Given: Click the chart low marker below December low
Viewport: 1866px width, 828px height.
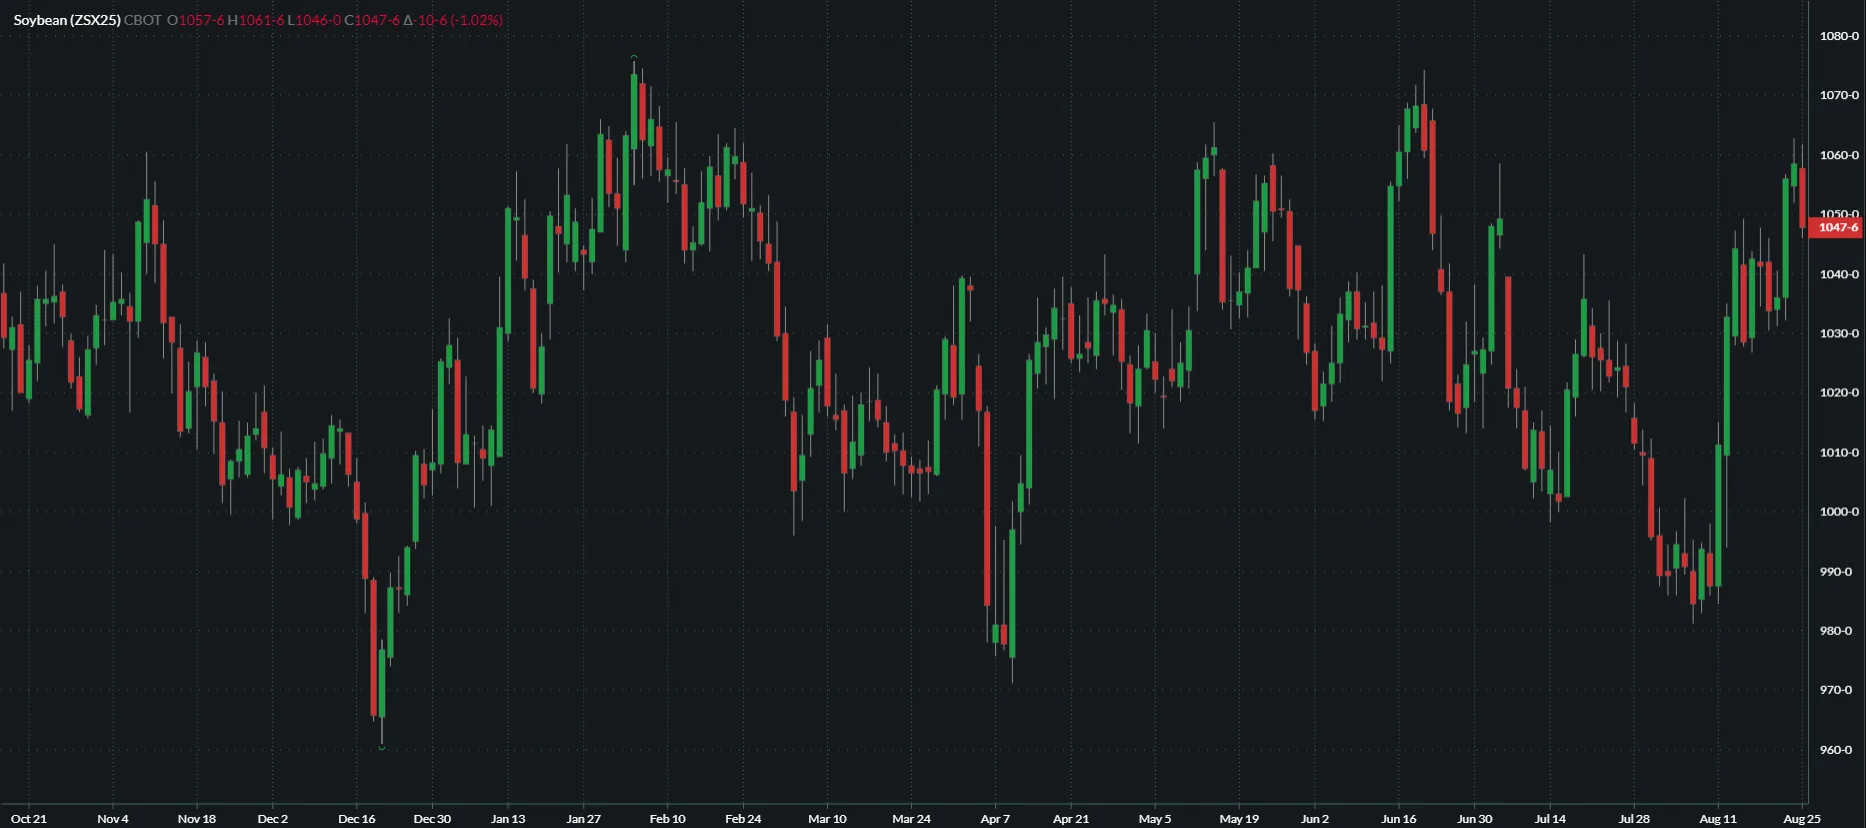Looking at the screenshot, I should tap(382, 747).
